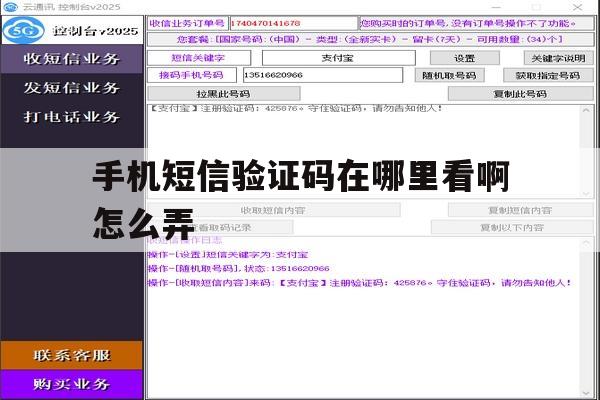Click 获取指定号码 button
Screen dimensions: 600x400
[x=548, y=75]
